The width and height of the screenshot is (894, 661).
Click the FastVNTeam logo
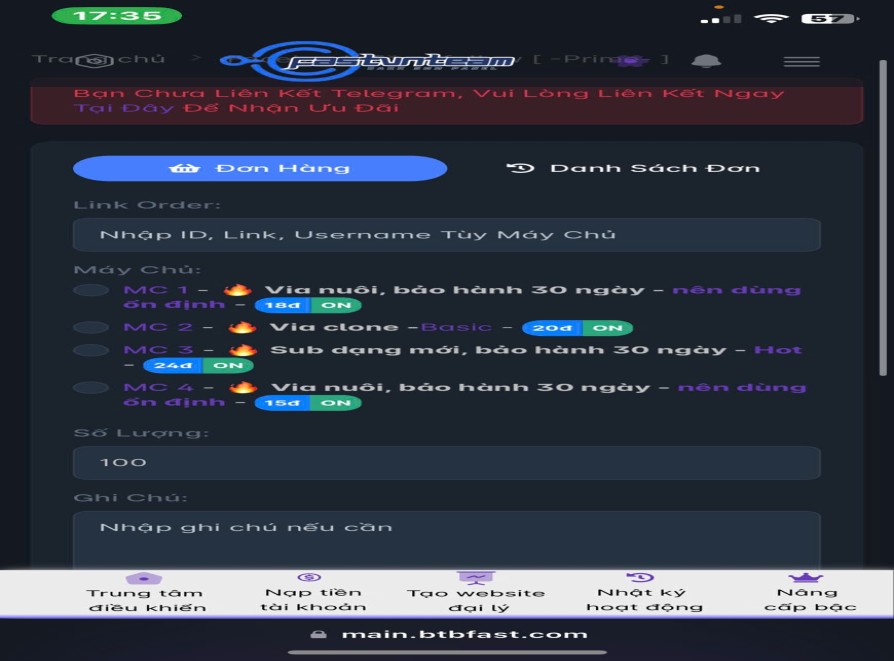pyautogui.click(x=370, y=61)
